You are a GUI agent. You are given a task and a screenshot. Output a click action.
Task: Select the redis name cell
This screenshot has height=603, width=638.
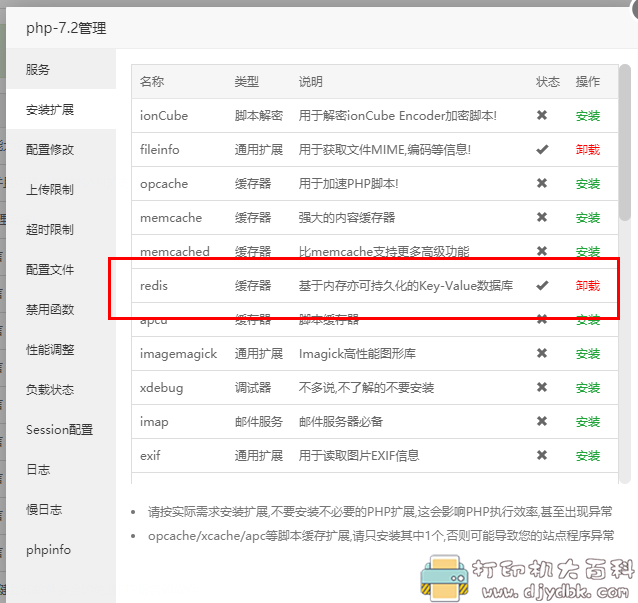154,286
